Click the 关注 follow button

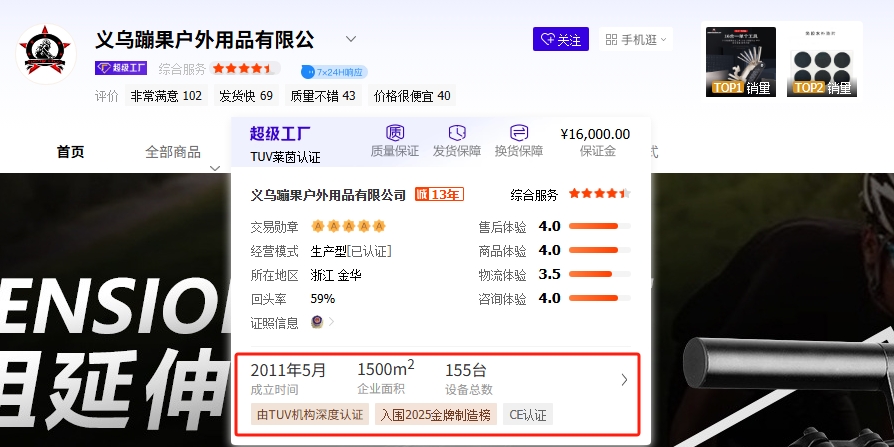(561, 39)
